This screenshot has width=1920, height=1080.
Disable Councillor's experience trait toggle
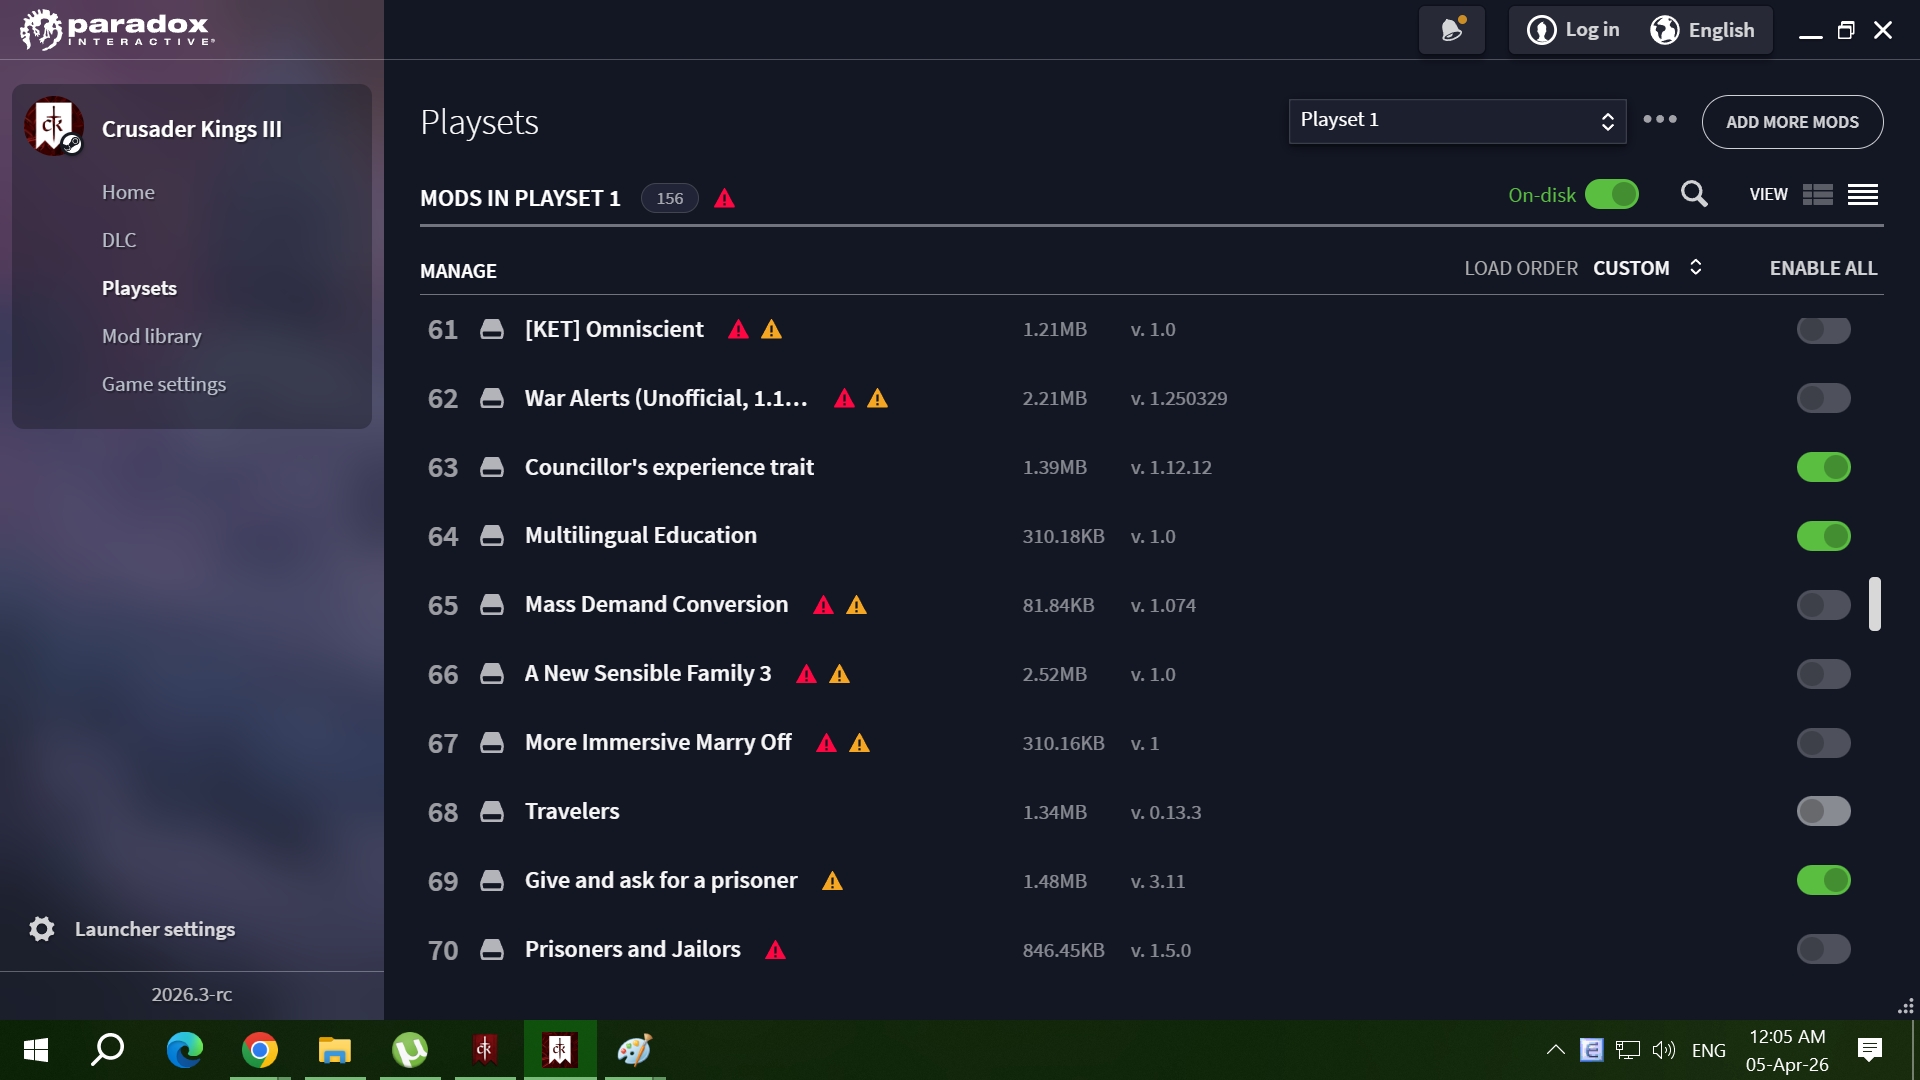[x=1823, y=467]
